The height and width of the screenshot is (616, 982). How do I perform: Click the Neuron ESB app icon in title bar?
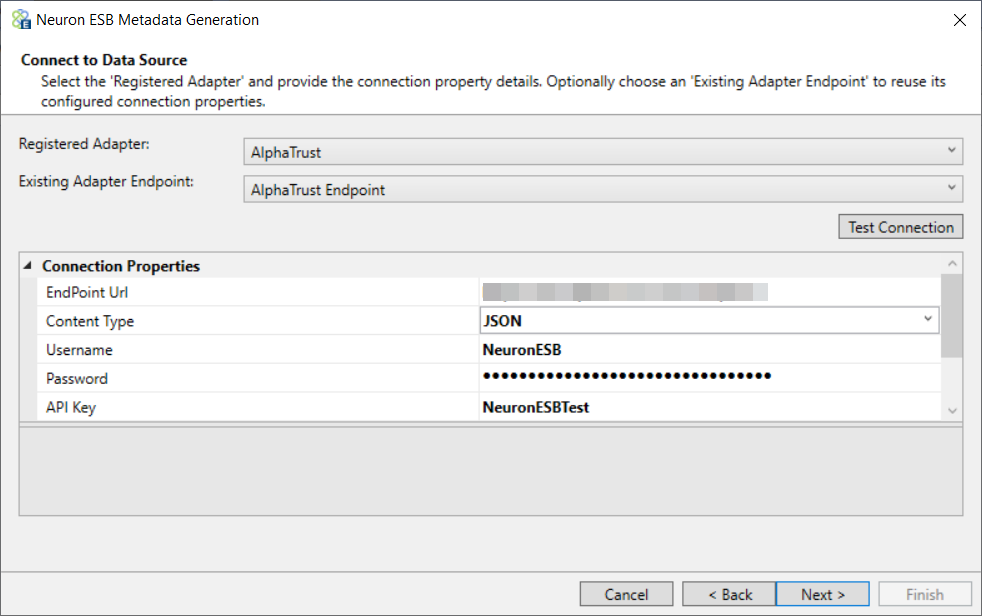tap(21, 19)
